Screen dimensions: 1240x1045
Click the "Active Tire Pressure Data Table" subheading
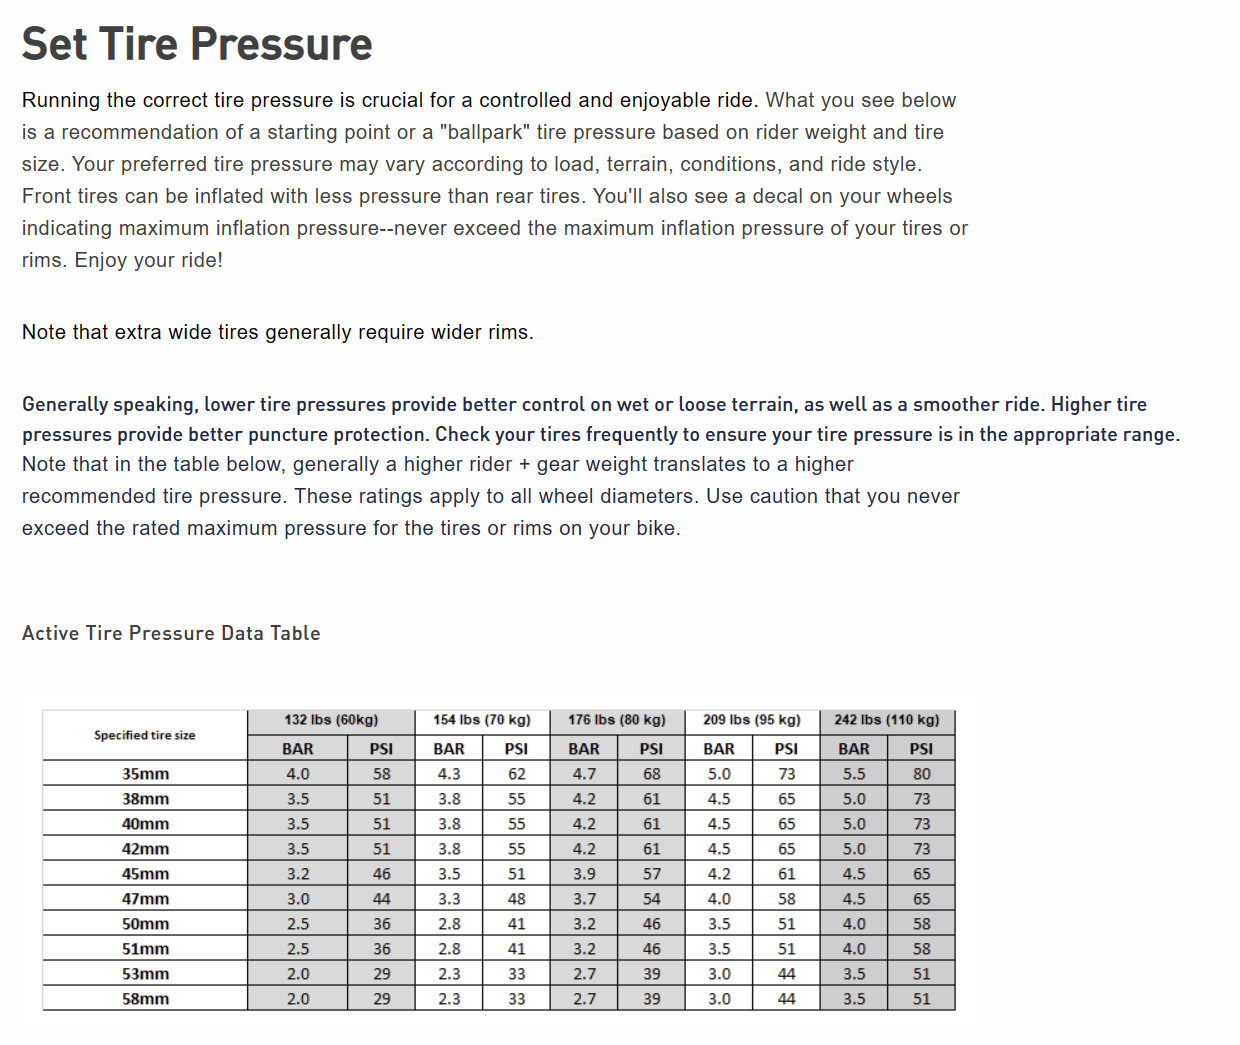(x=171, y=633)
